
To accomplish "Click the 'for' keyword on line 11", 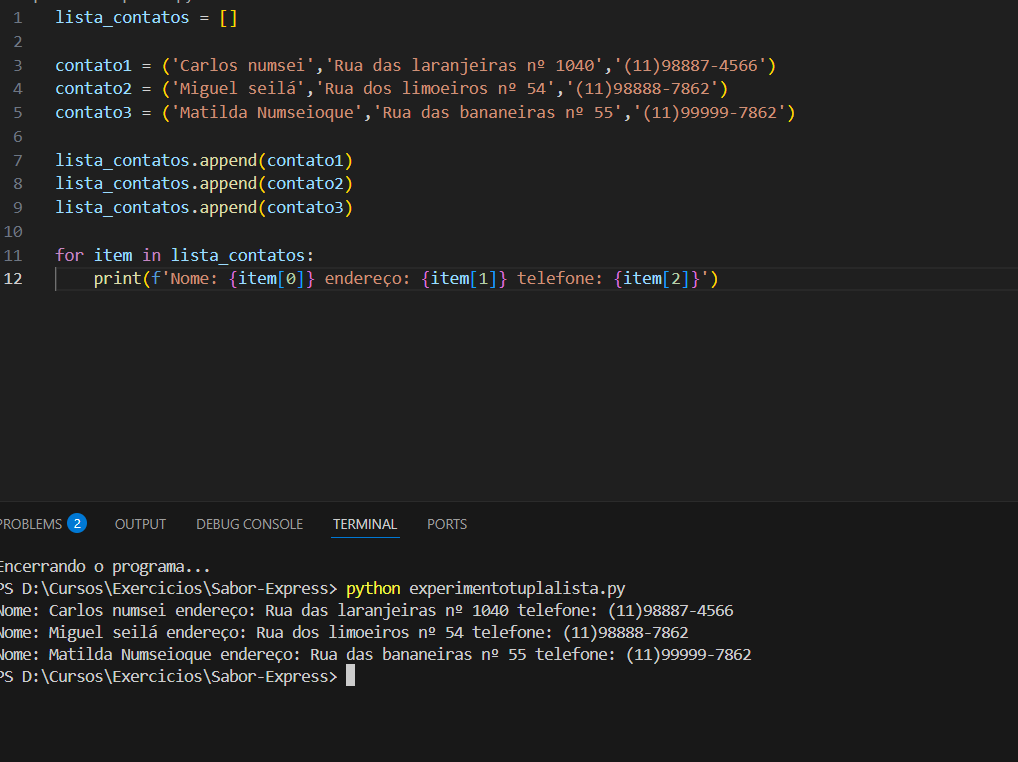I will click(69, 255).
